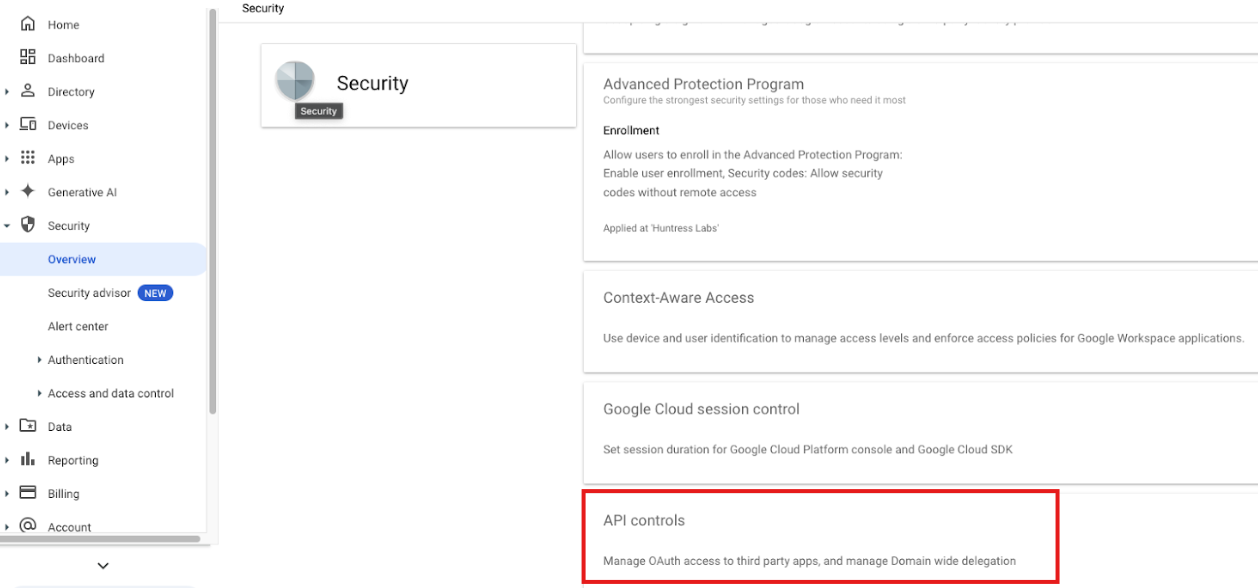Click the Devices laptop icon
Screen dimensions: 1258x588
tap(28, 125)
